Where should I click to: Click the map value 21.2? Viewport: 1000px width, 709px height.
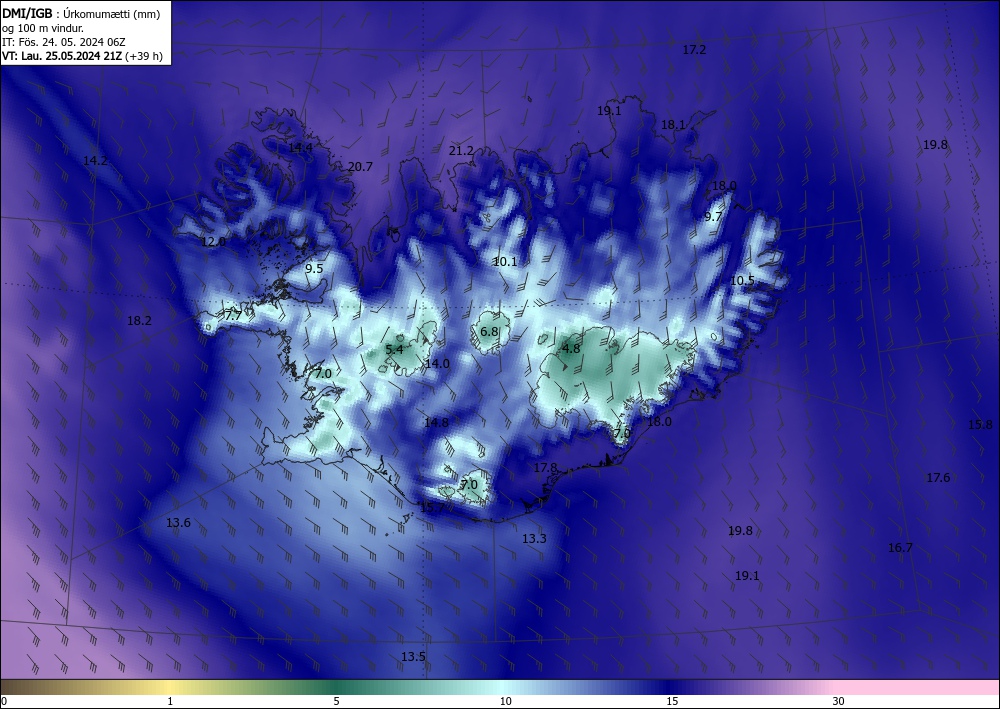click(x=461, y=151)
